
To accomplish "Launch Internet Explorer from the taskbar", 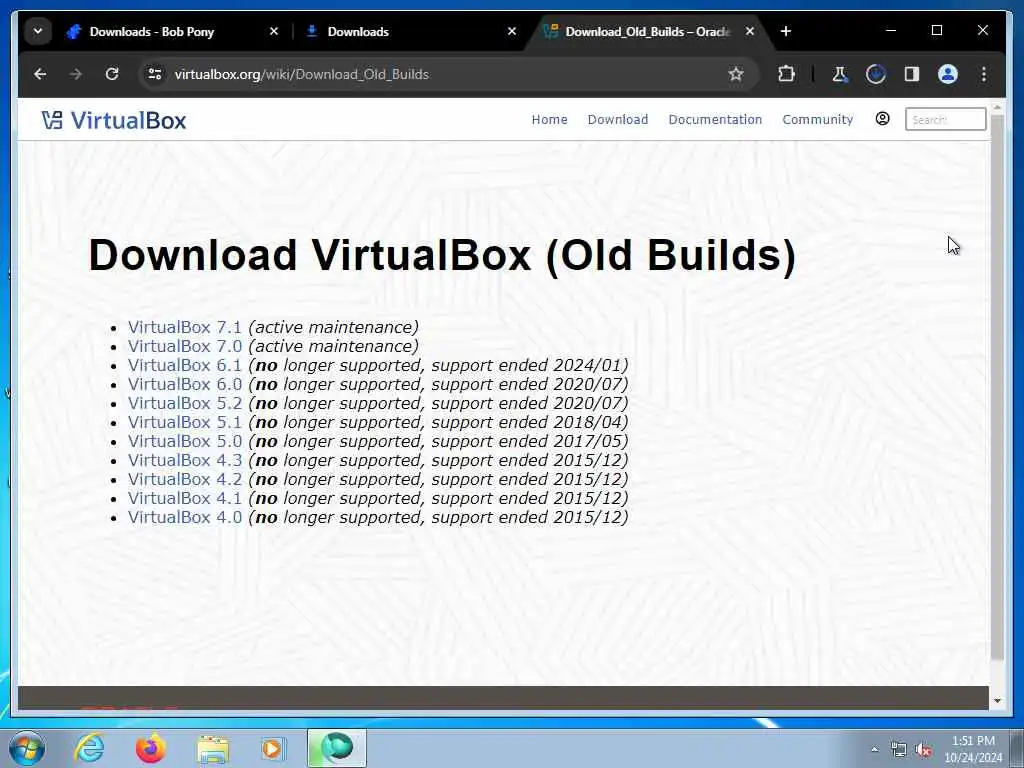I will coord(89,748).
